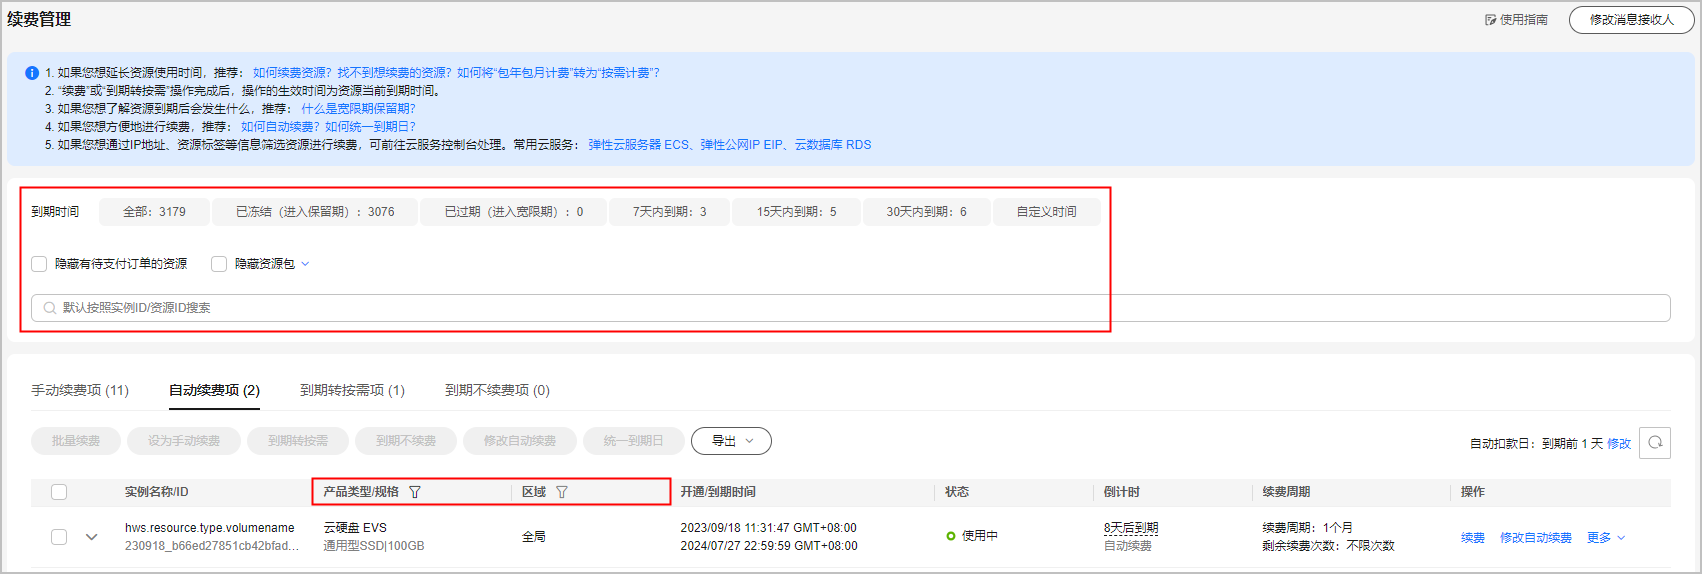Click the 设为手动续费 button

[184, 441]
